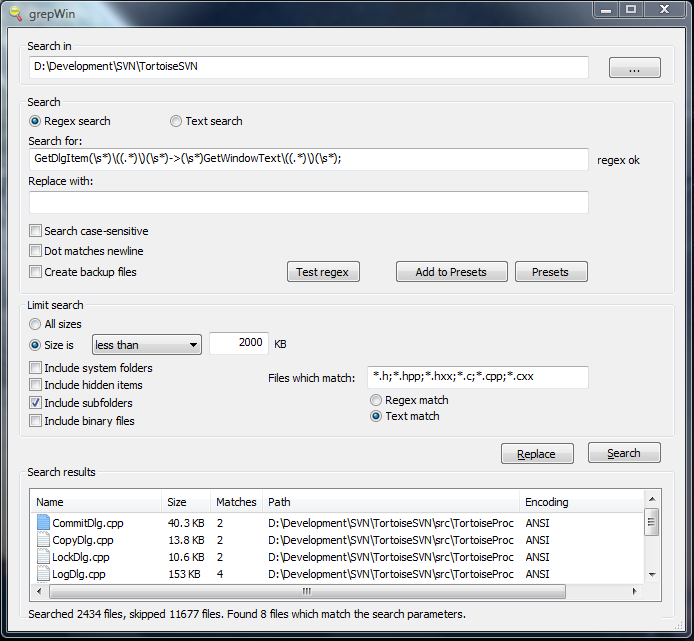Click the LockDlg.cpp file icon
The width and height of the screenshot is (694, 641).
(43, 557)
